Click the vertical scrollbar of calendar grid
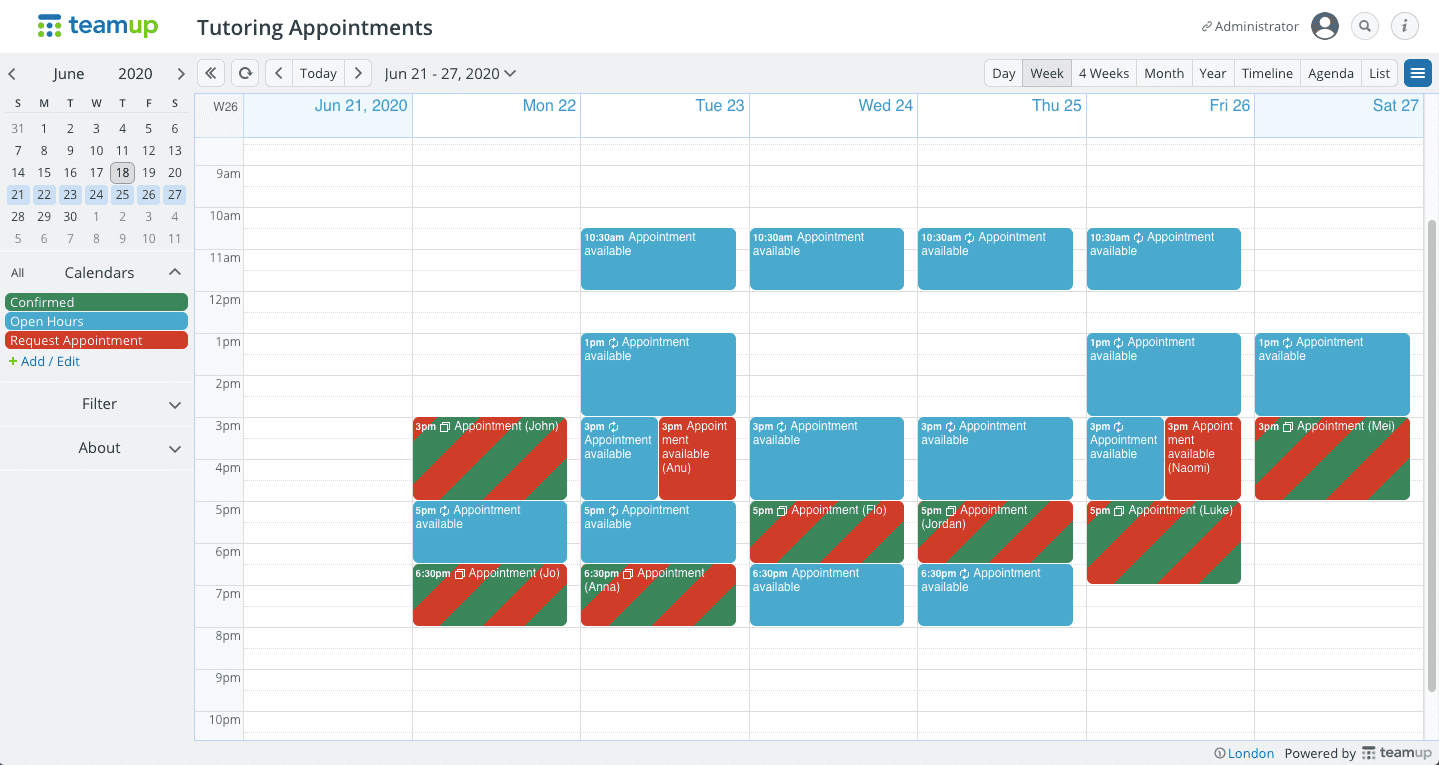The image size is (1439, 765). (1431, 455)
